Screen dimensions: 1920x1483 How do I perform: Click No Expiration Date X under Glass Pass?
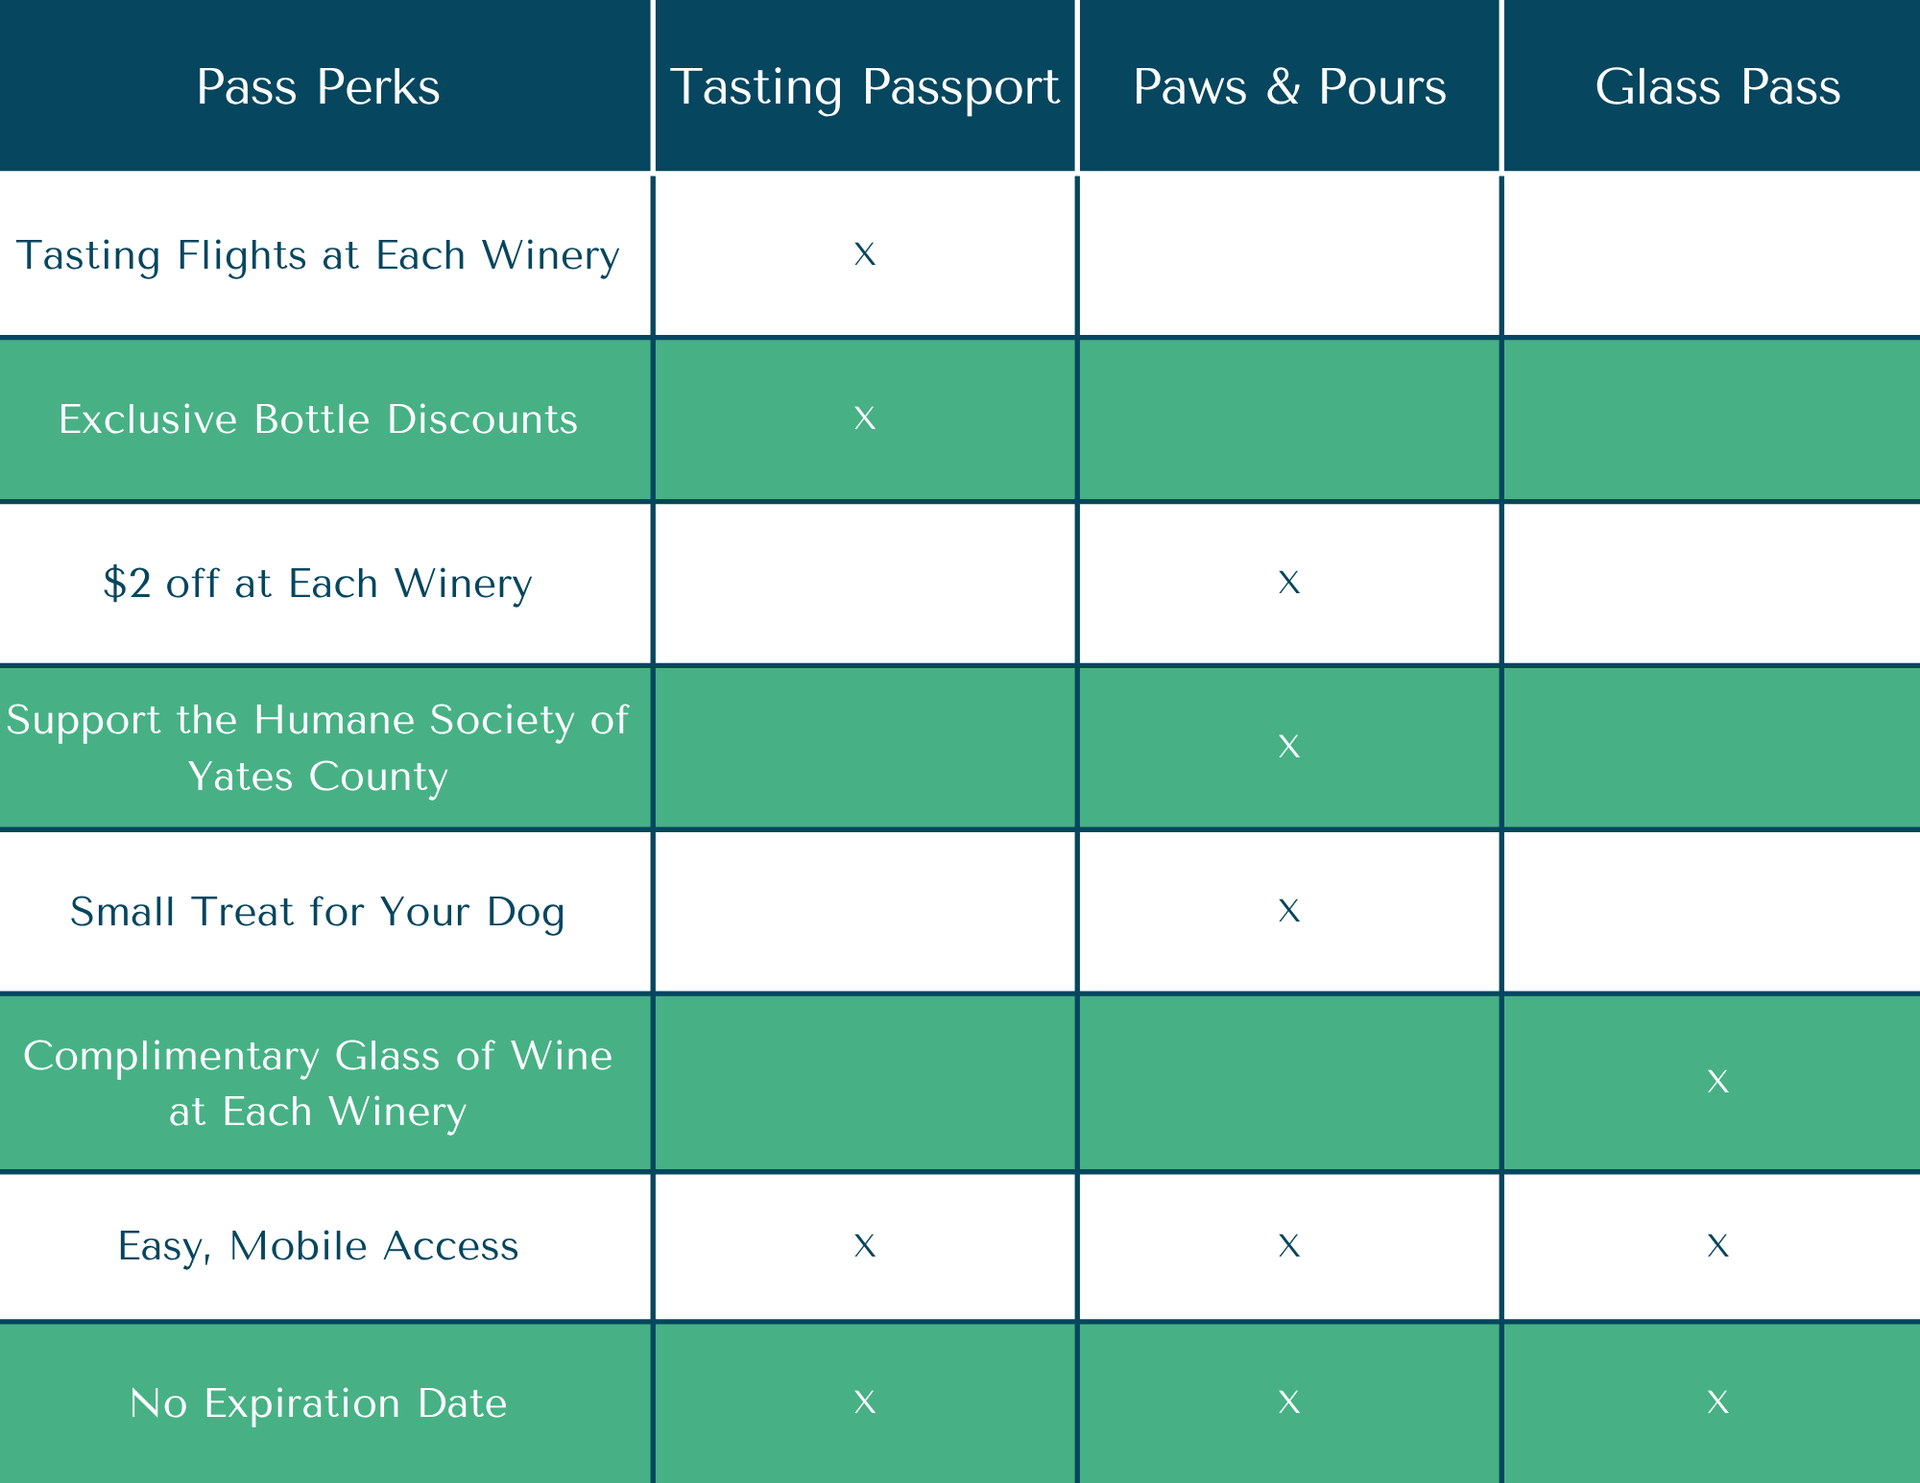[x=1717, y=1403]
